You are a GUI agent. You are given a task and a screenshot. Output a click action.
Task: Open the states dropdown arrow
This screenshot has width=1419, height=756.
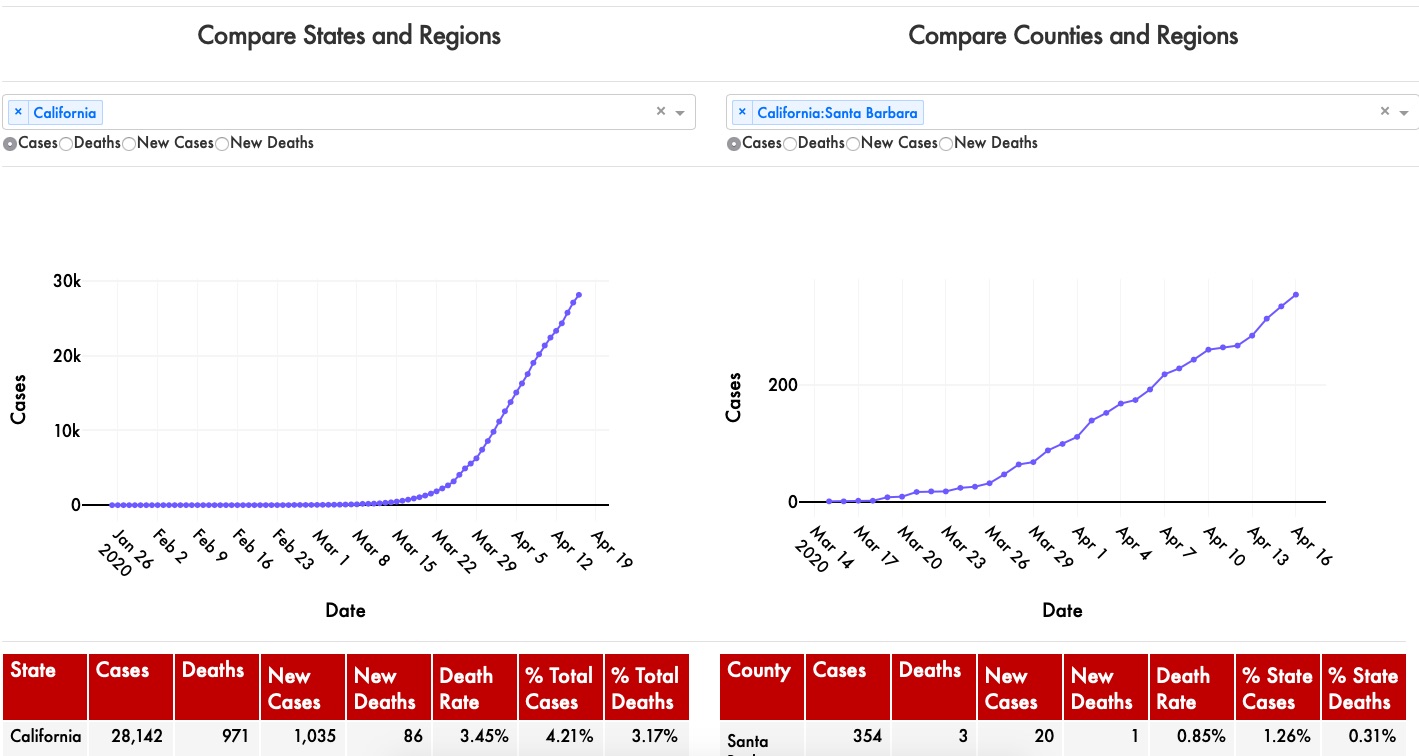(x=680, y=113)
